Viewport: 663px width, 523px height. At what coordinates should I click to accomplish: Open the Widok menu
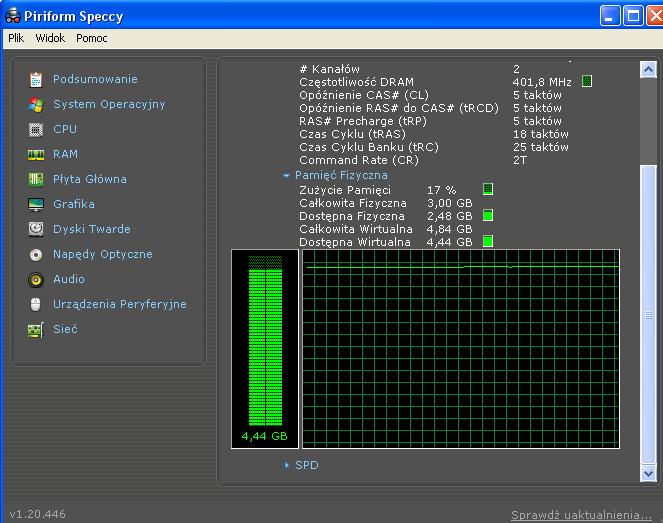coord(50,38)
